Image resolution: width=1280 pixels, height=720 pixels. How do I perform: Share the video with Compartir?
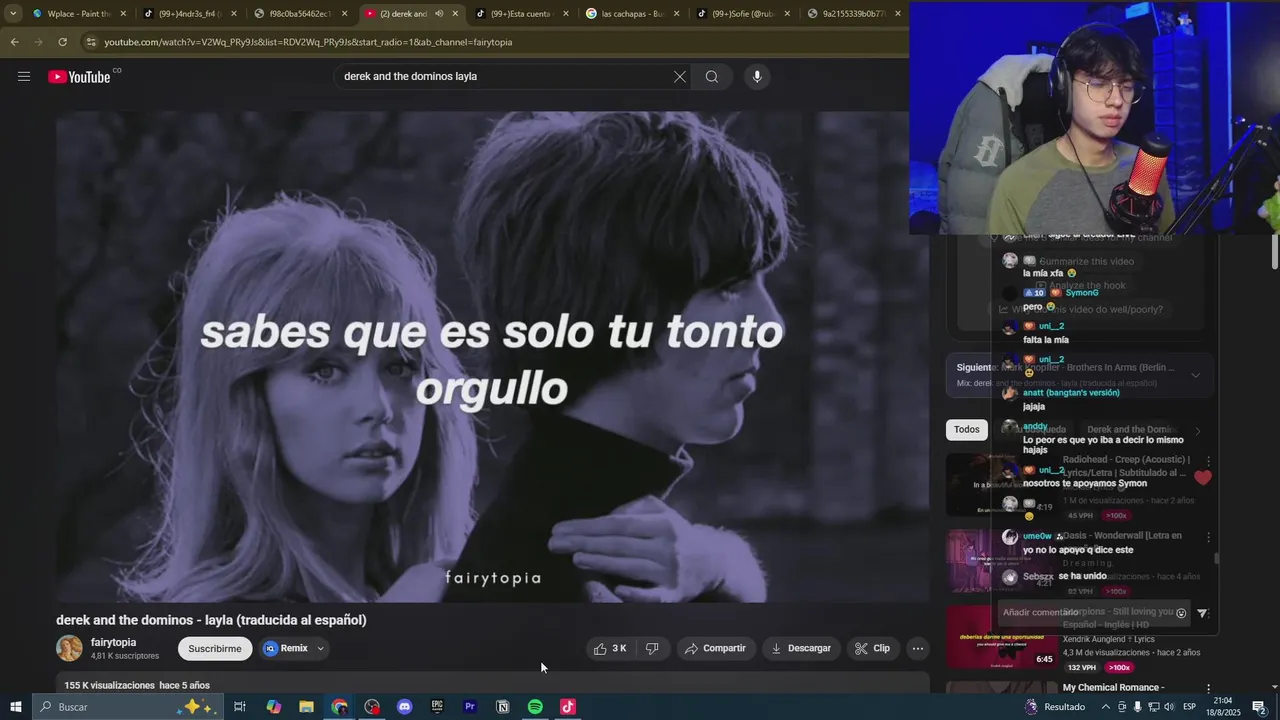716,648
